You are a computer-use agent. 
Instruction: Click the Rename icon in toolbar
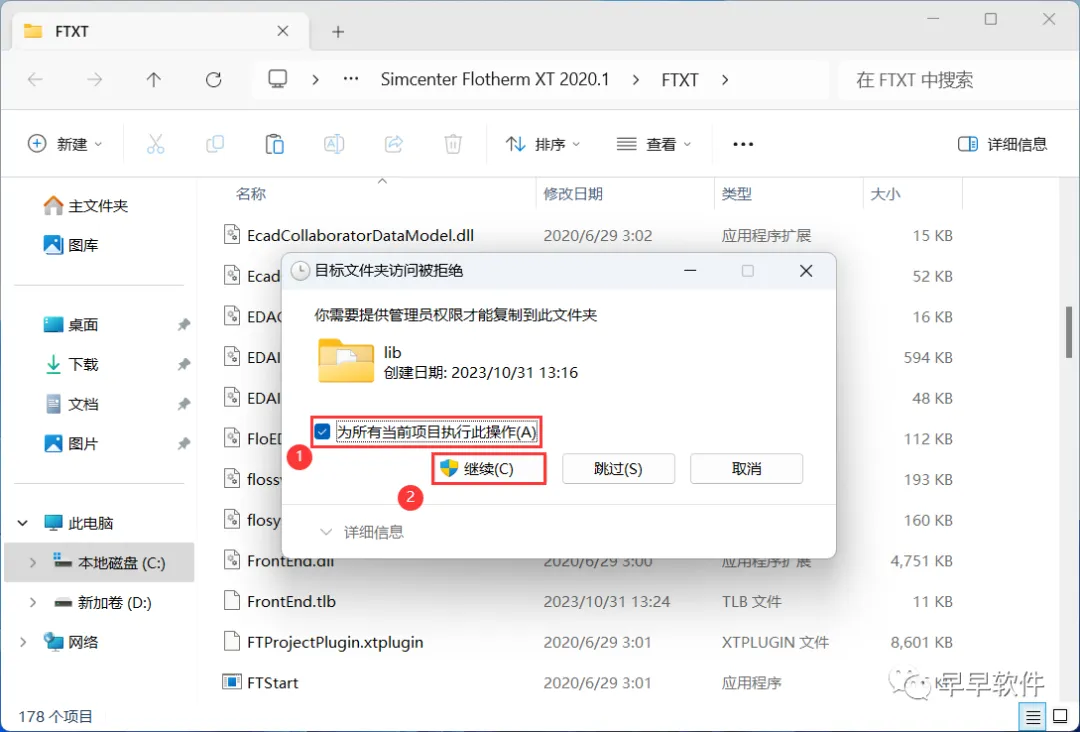click(334, 144)
